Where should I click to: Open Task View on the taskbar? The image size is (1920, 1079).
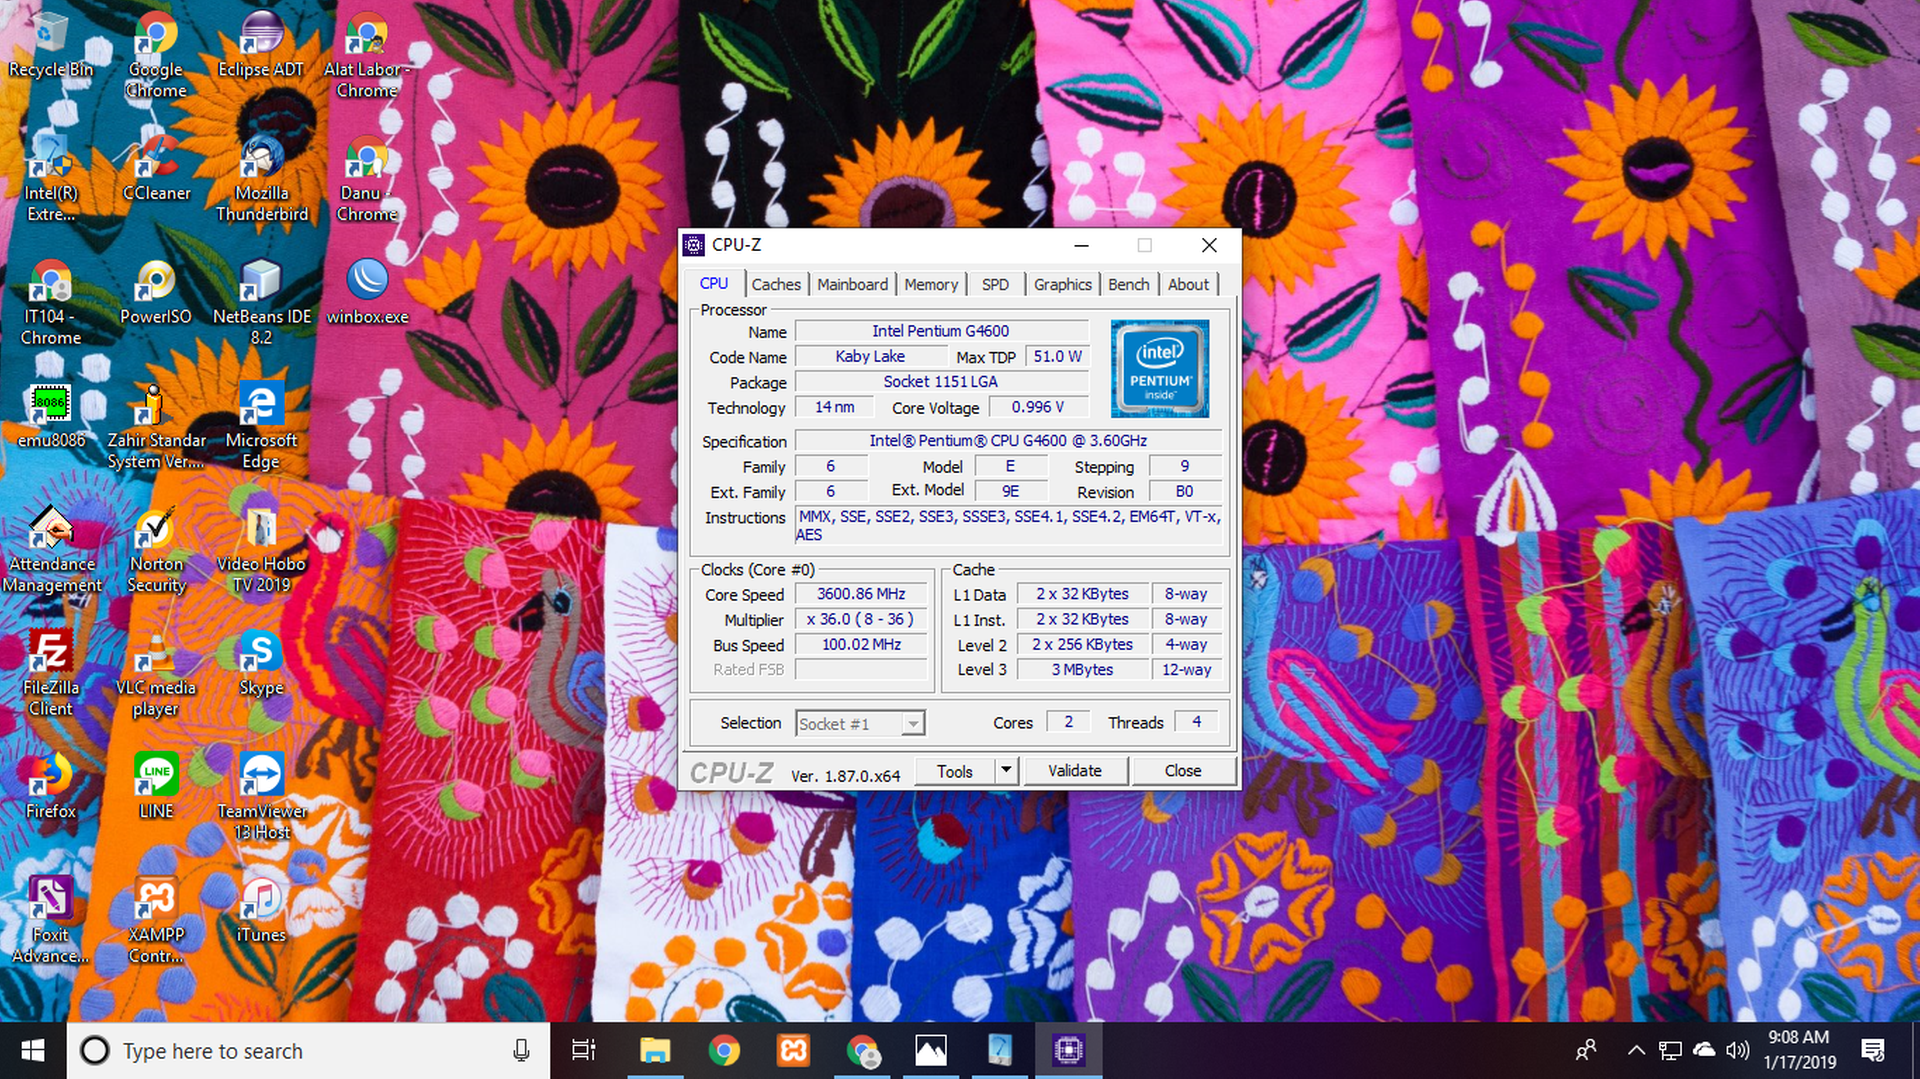tap(583, 1050)
